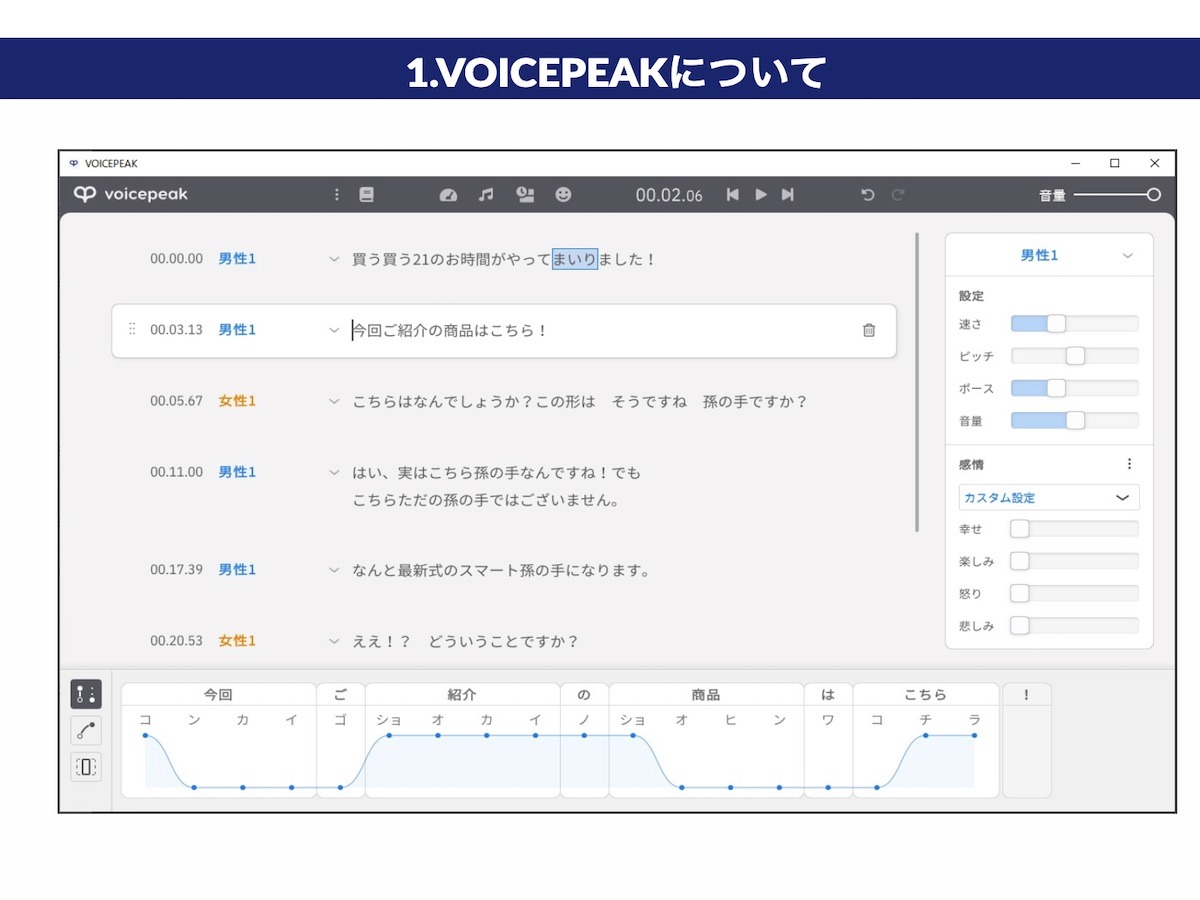Screen dimensions: 1200x900
Task: Open the three-dot menu in the top toolbar
Action: coord(337,195)
